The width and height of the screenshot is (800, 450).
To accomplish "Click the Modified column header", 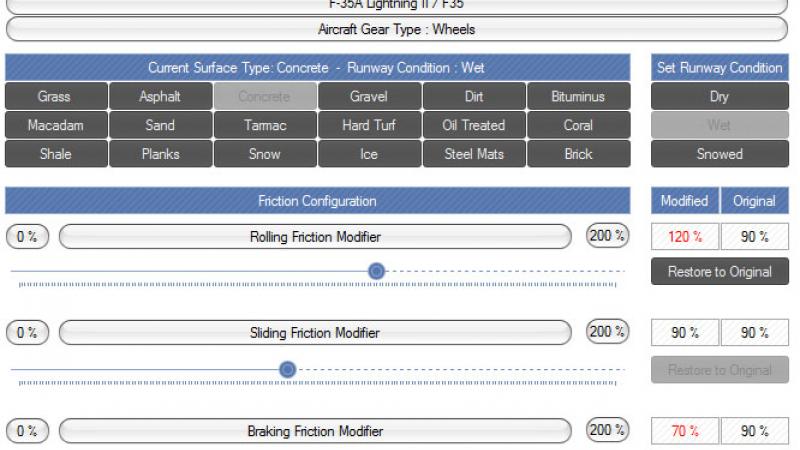I will [x=685, y=201].
